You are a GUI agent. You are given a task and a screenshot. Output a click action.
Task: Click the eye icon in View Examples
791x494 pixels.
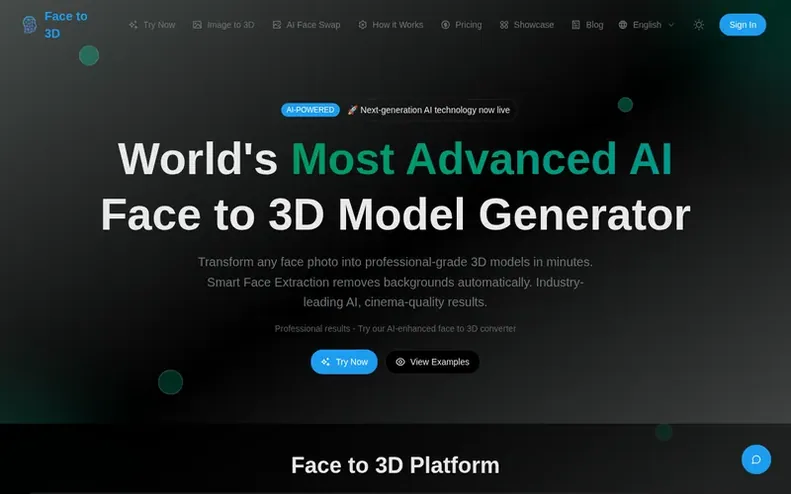pyautogui.click(x=401, y=362)
